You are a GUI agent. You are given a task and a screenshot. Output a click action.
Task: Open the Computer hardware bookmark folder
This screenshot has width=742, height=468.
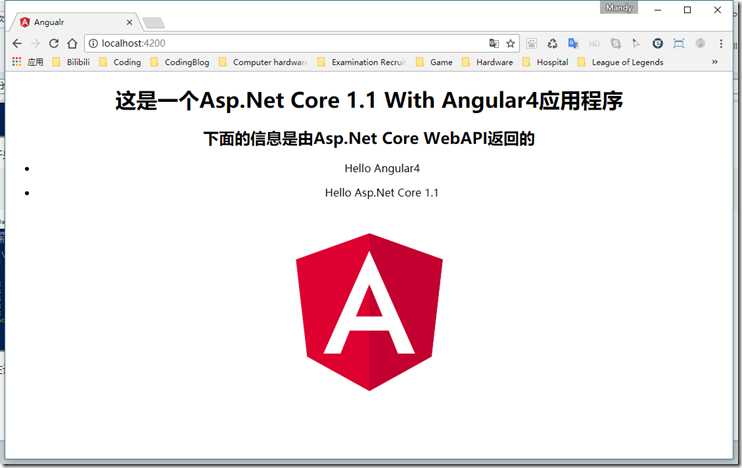263,62
